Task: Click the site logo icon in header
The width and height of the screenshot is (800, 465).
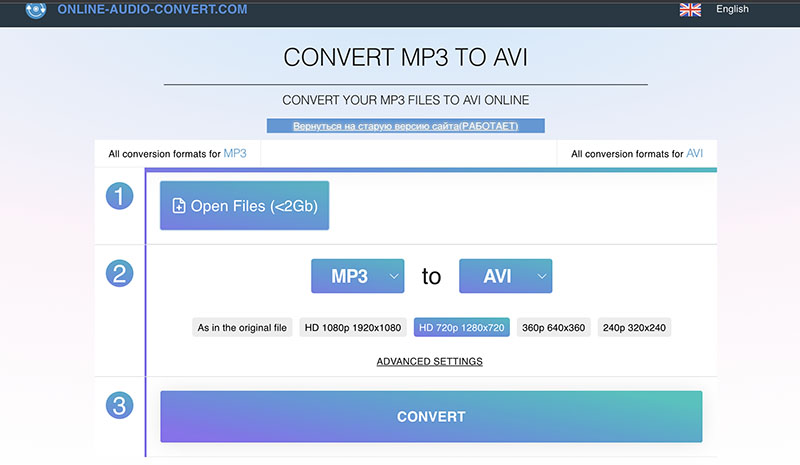Action: pos(36,9)
